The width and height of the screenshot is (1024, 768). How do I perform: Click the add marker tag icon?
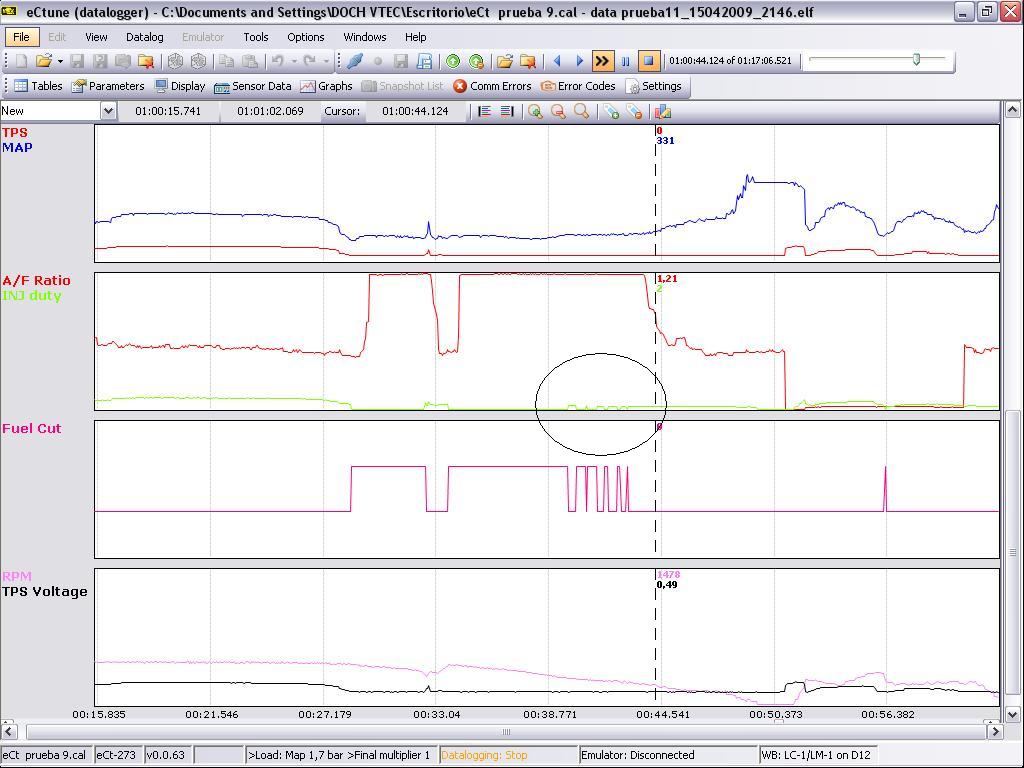pyautogui.click(x=611, y=112)
